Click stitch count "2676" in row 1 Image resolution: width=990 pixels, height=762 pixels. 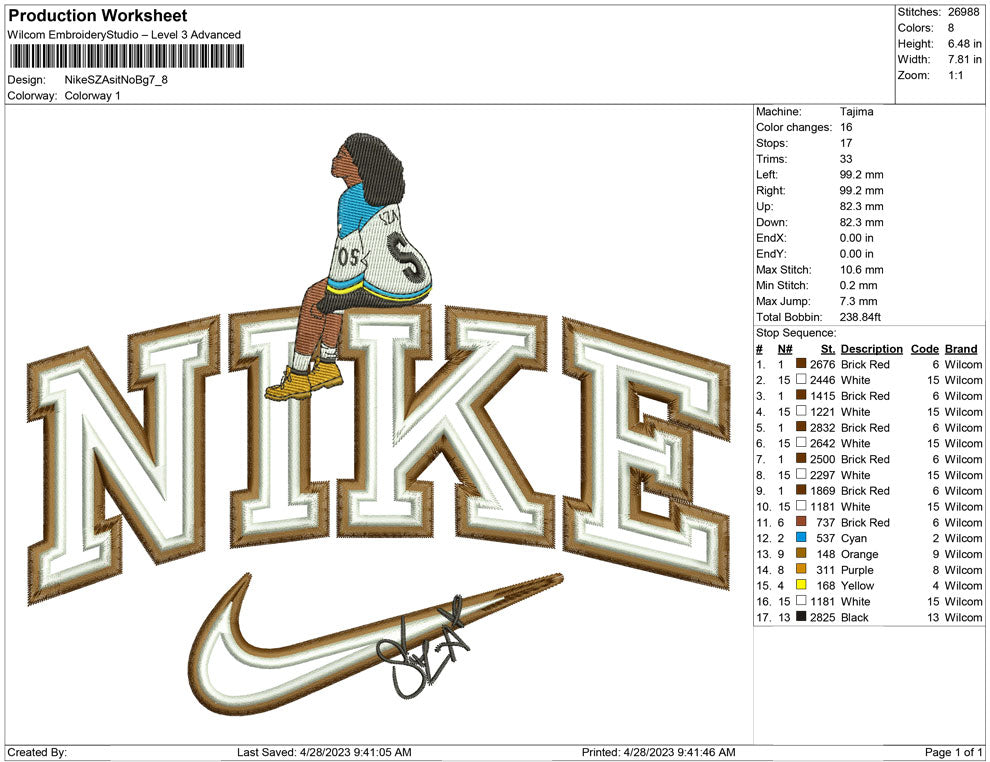823,364
